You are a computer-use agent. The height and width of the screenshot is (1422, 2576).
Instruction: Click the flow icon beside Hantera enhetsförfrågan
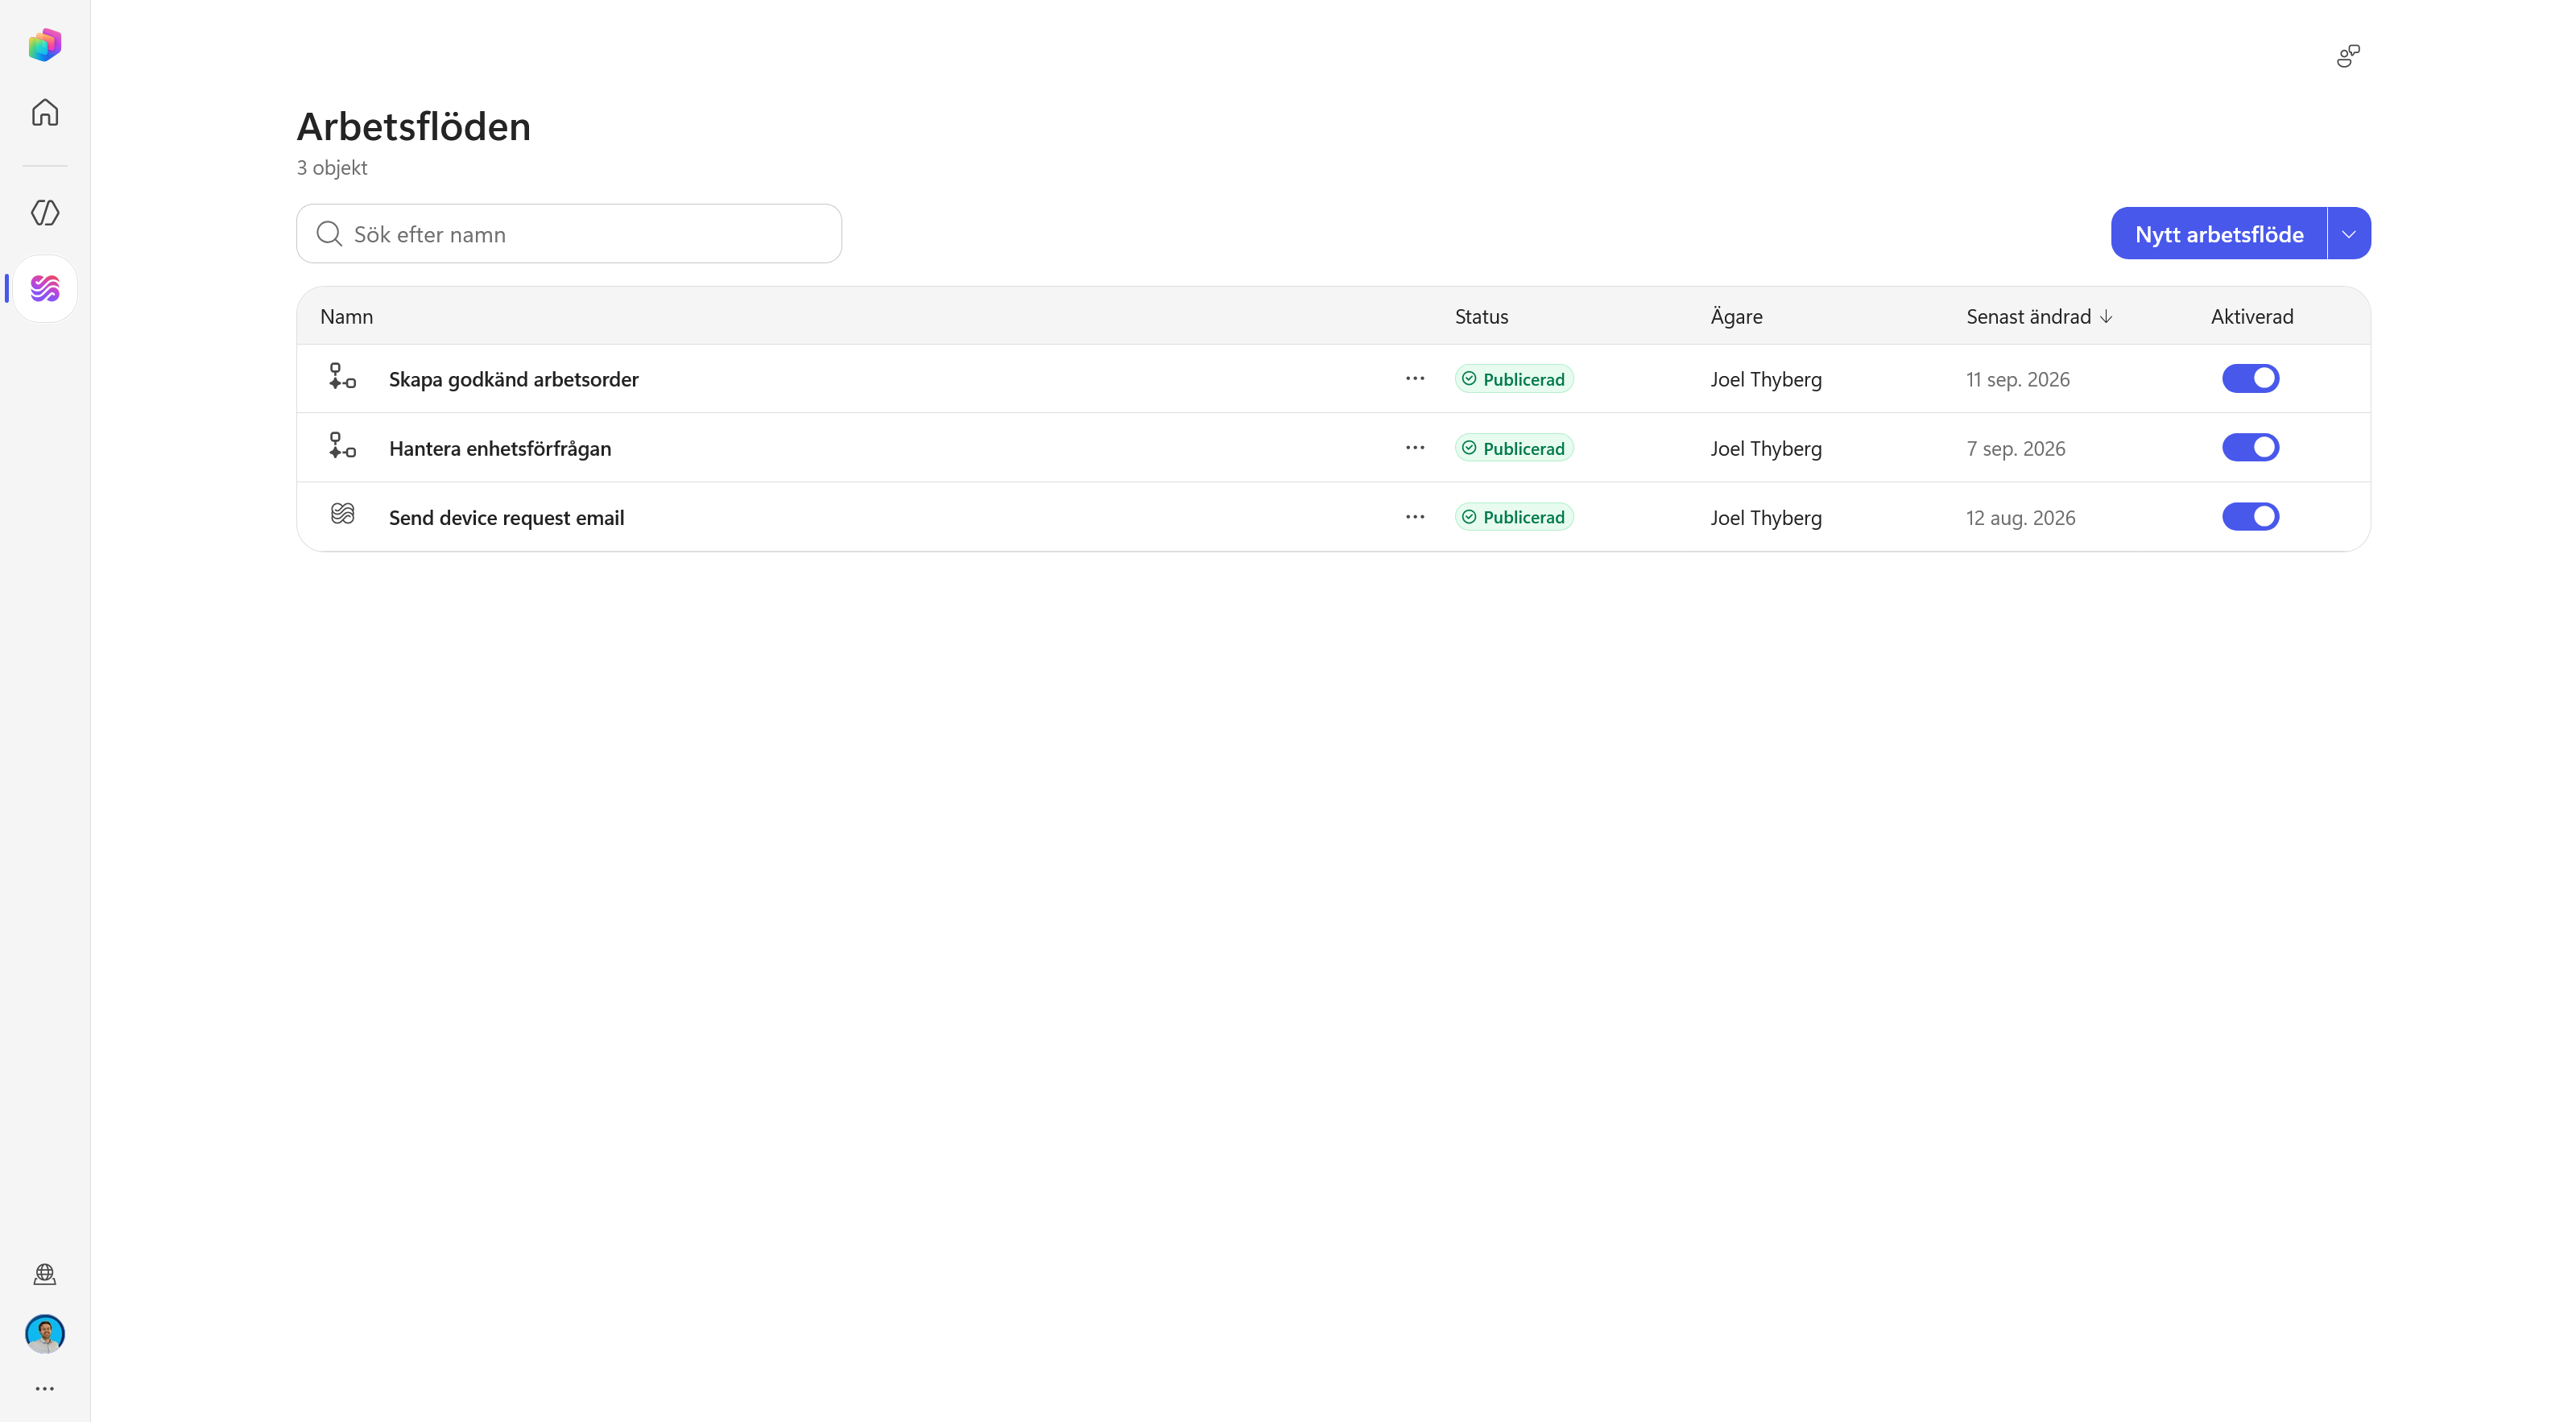(x=342, y=446)
